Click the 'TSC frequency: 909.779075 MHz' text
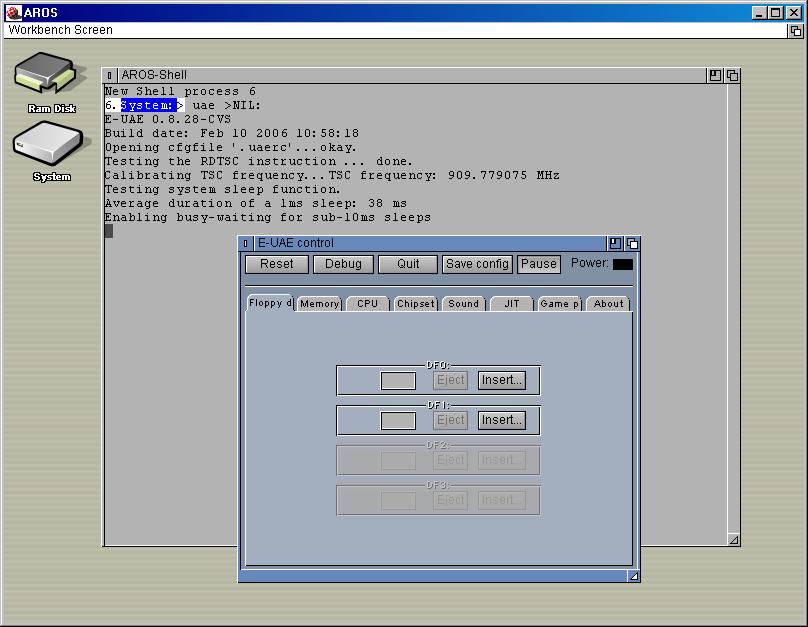808x627 pixels. (444, 175)
